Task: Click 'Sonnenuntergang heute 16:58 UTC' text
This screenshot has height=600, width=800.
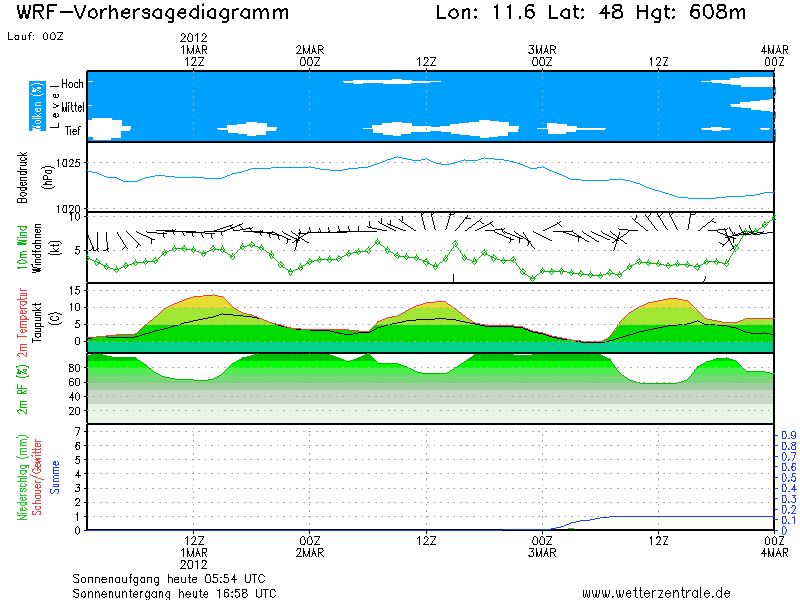Action: 174,594
